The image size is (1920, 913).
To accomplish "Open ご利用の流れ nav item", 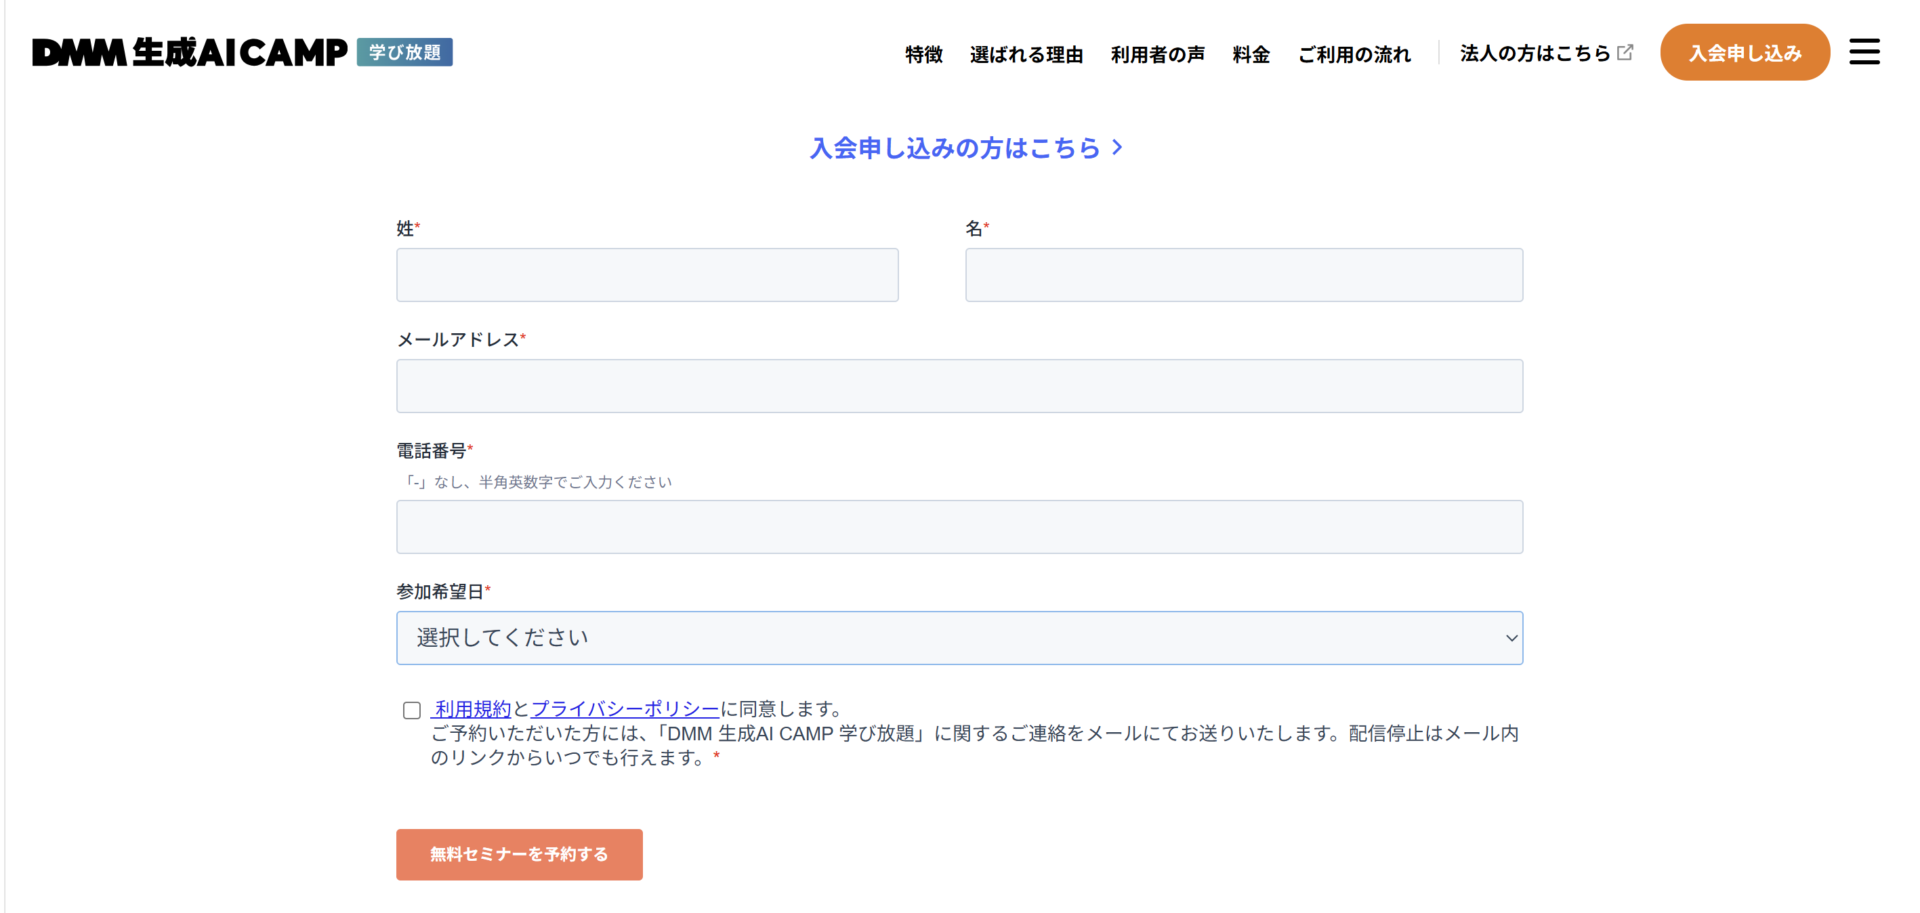I will tap(1354, 54).
